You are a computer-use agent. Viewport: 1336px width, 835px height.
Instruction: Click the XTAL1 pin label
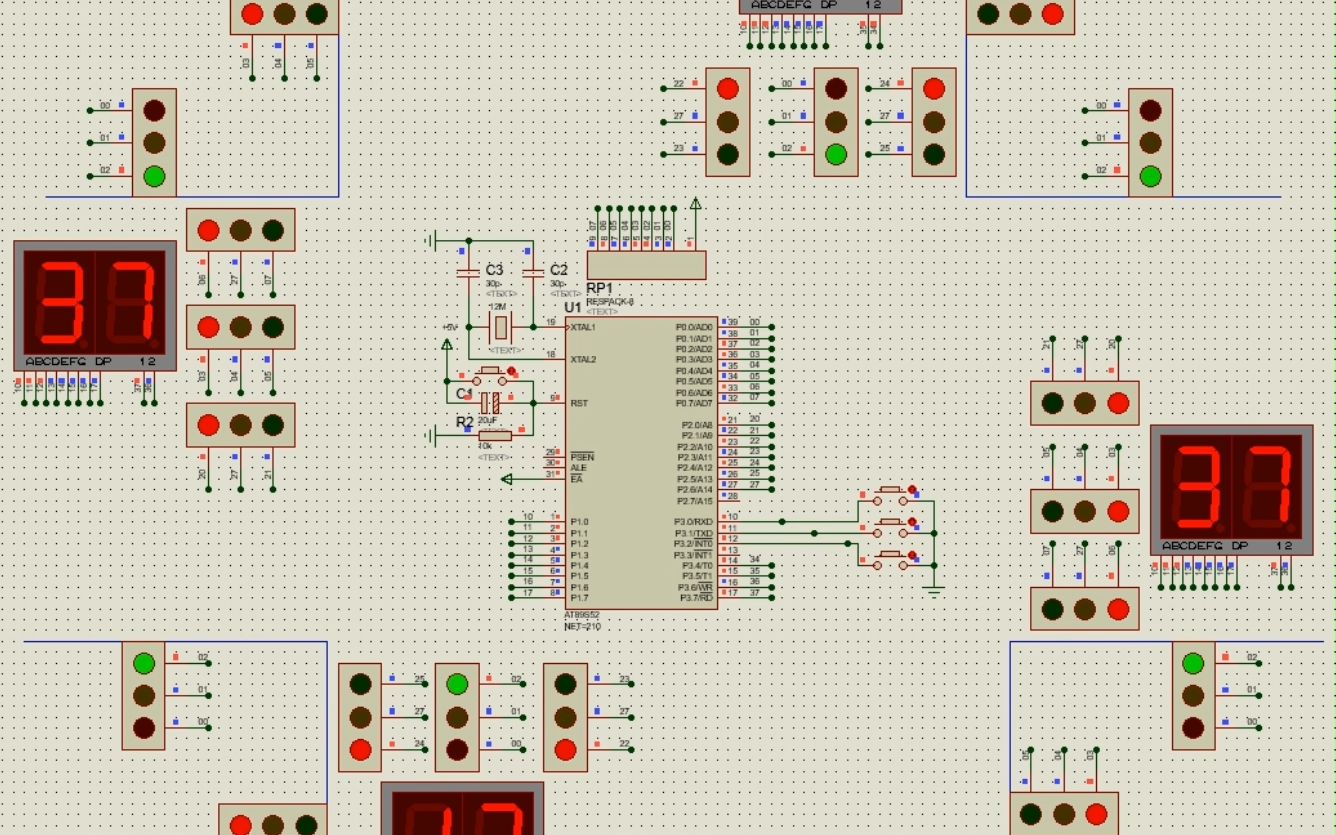583,327
